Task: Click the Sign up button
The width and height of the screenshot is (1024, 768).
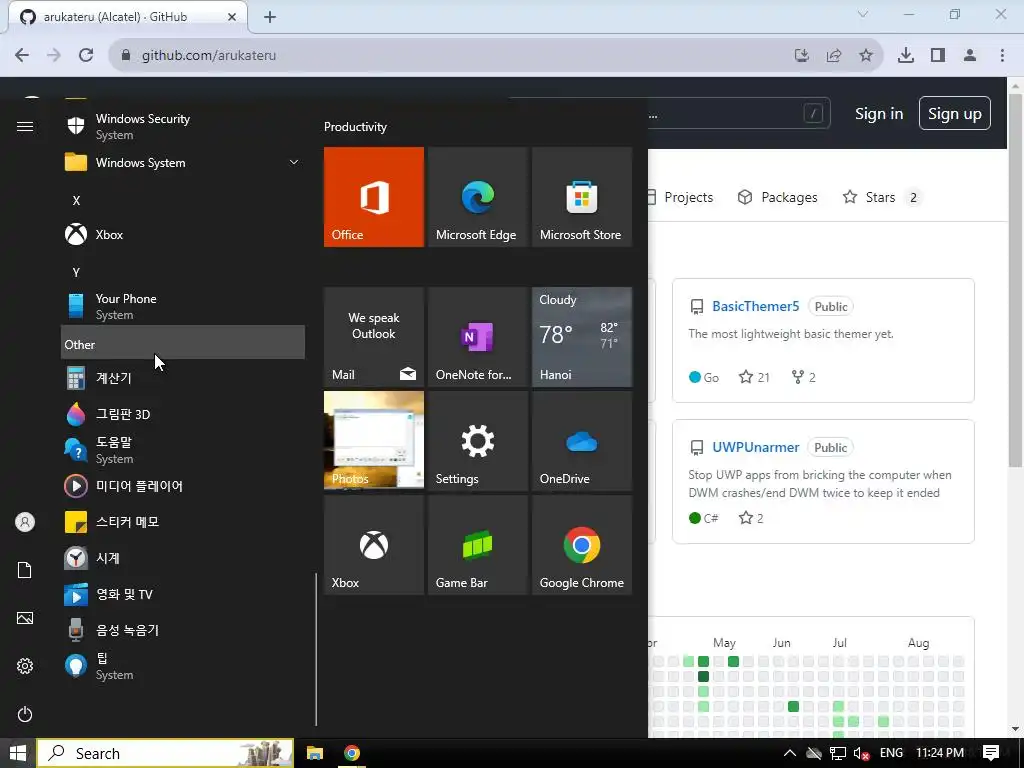Action: 955,114
